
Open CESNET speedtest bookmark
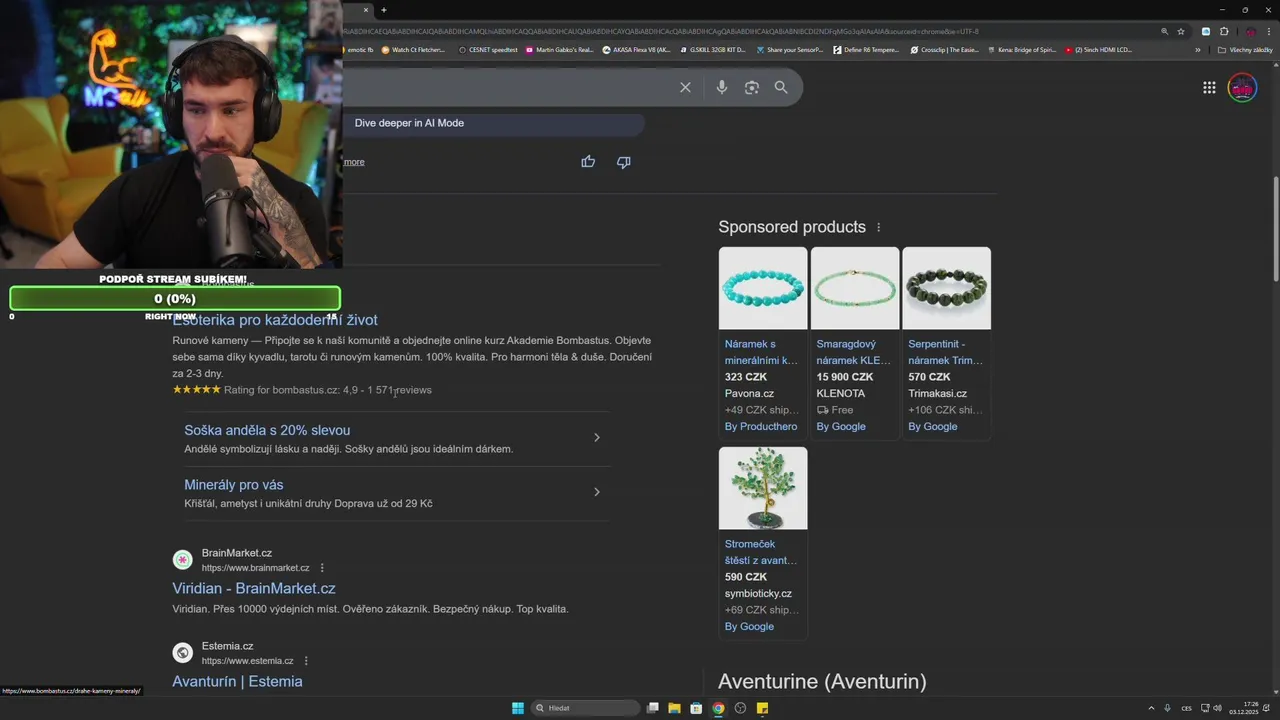[x=488, y=49]
